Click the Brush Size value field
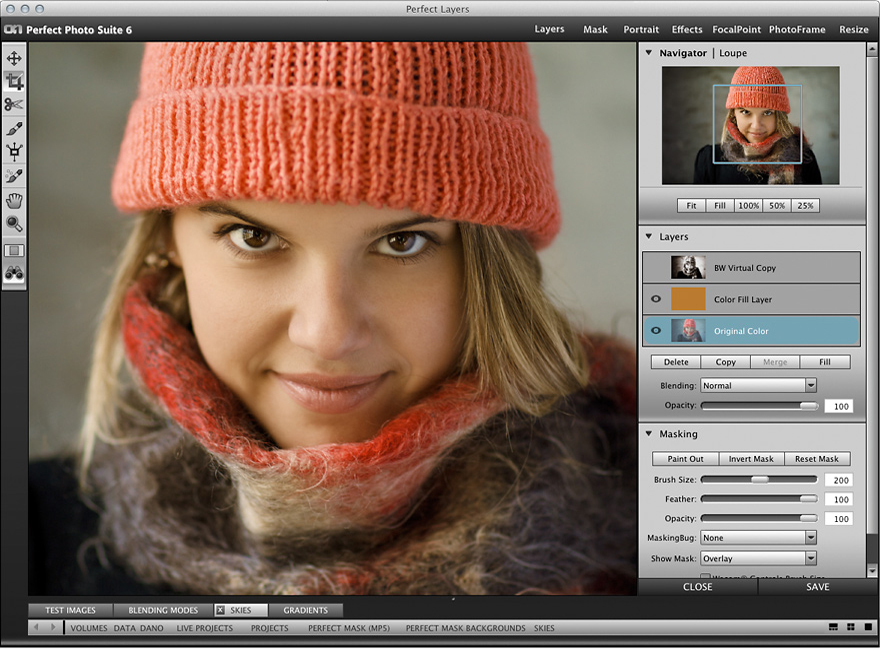The width and height of the screenshot is (880, 650). (x=839, y=480)
